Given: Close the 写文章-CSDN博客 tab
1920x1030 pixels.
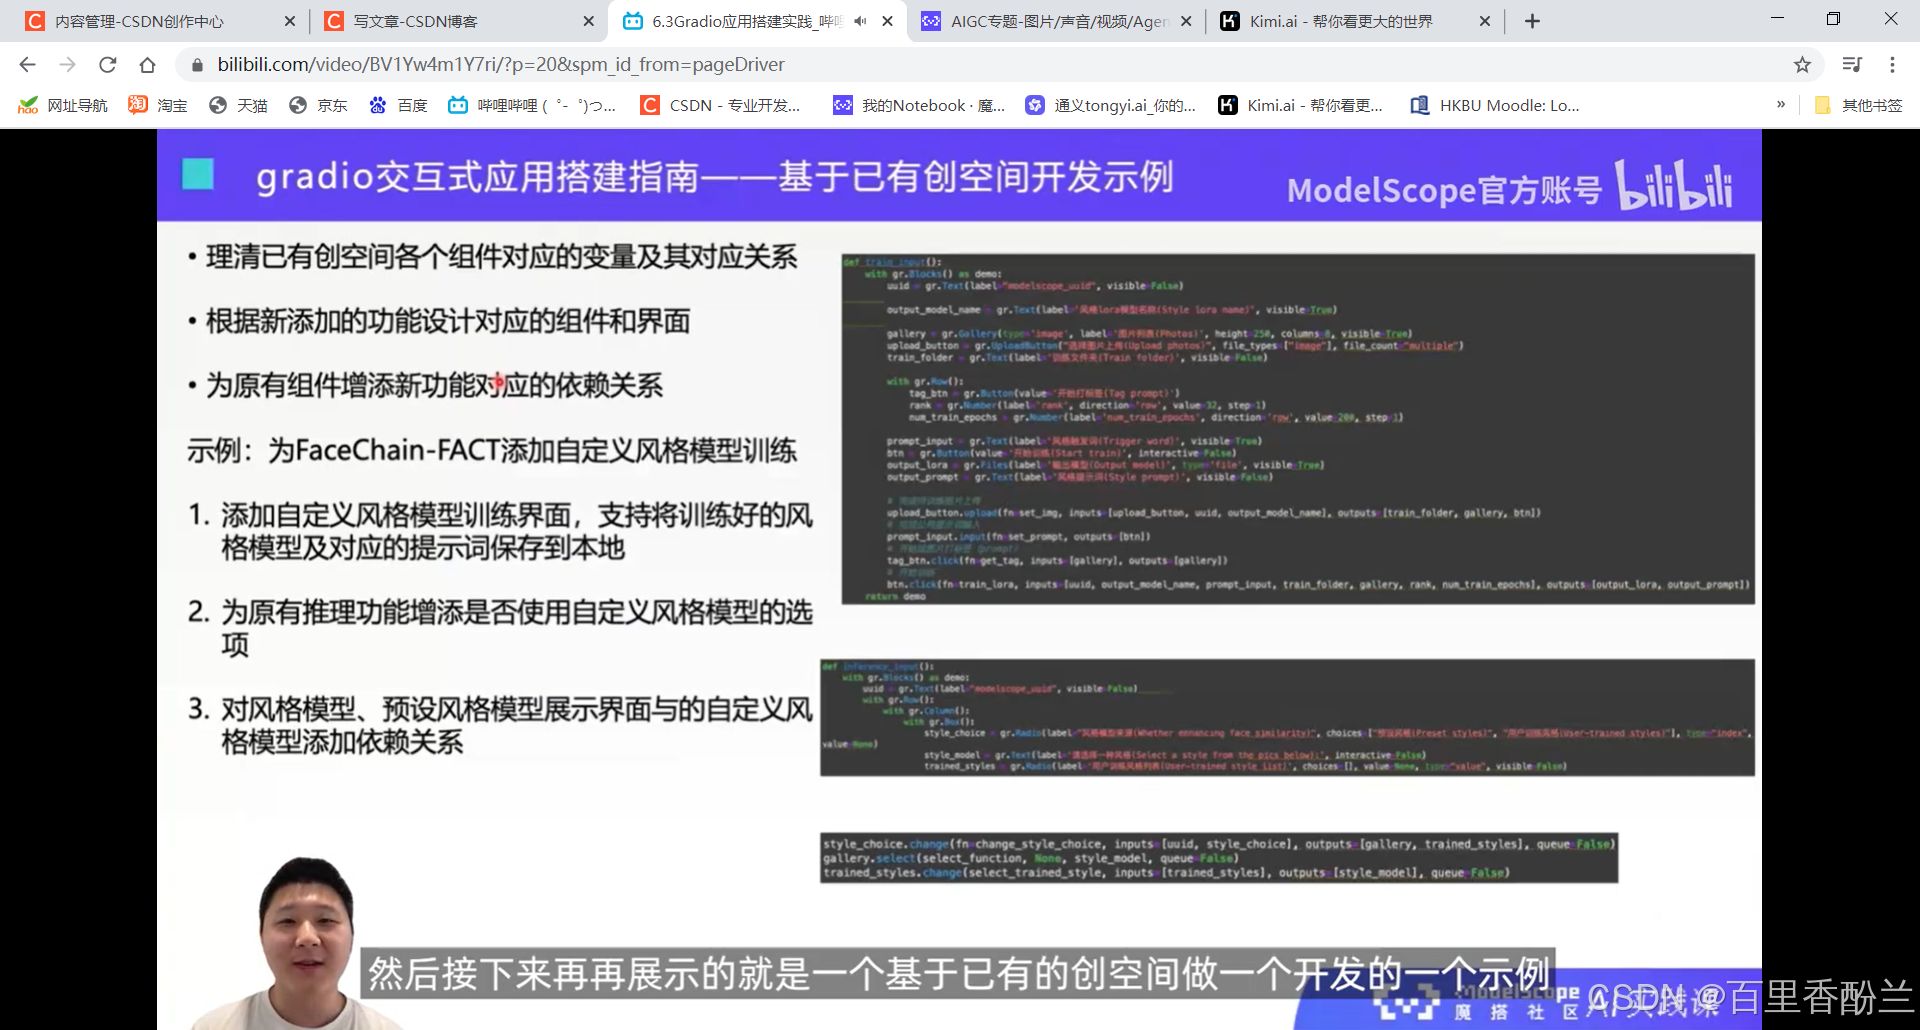Looking at the screenshot, I should 588,21.
